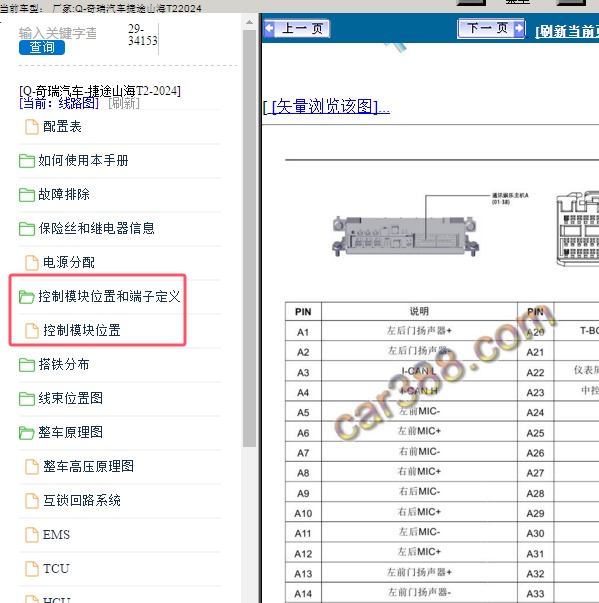Select the 左前MIC+ description cell
599x603 pixels.
[x=419, y=431]
